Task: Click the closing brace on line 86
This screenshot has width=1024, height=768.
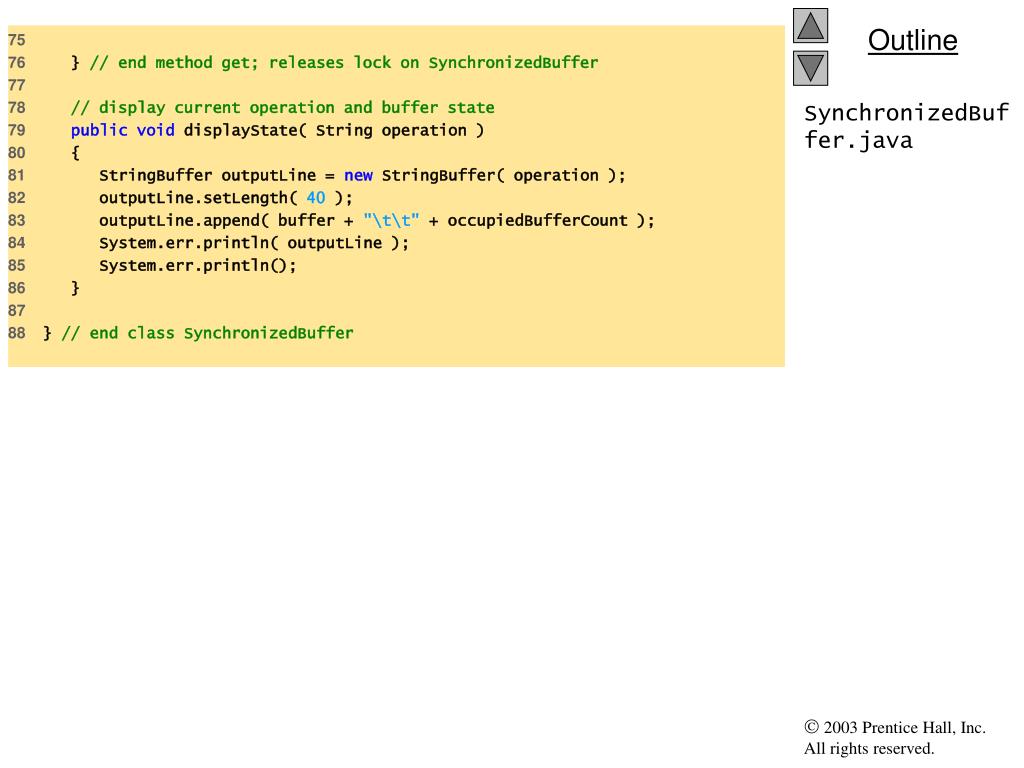Action: click(75, 288)
